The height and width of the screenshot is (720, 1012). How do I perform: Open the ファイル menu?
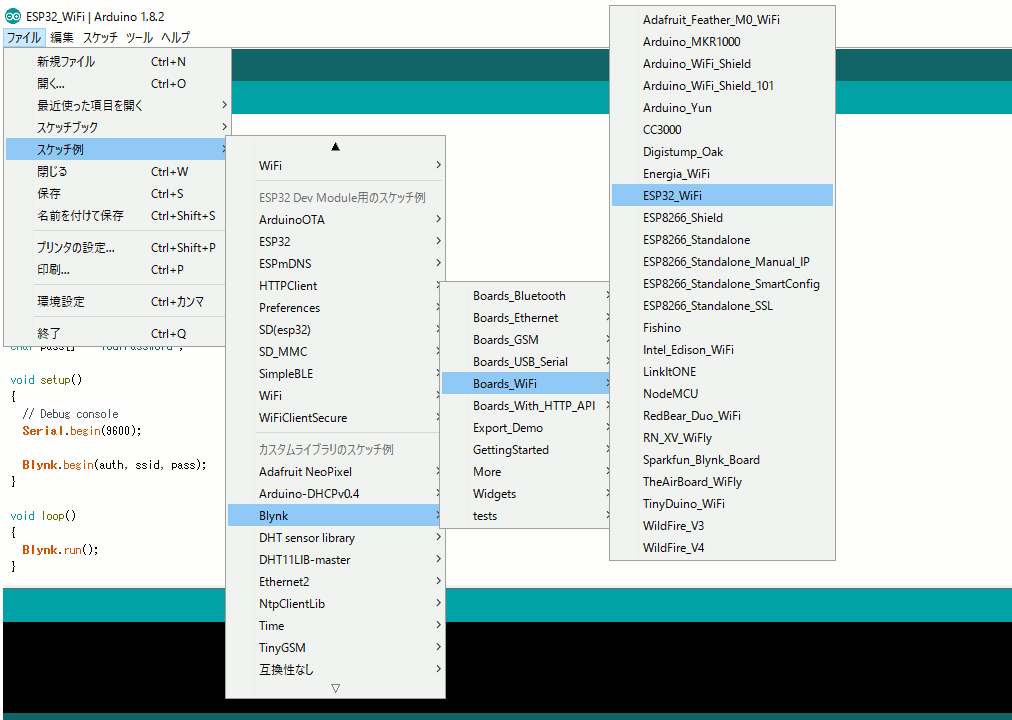click(x=24, y=37)
